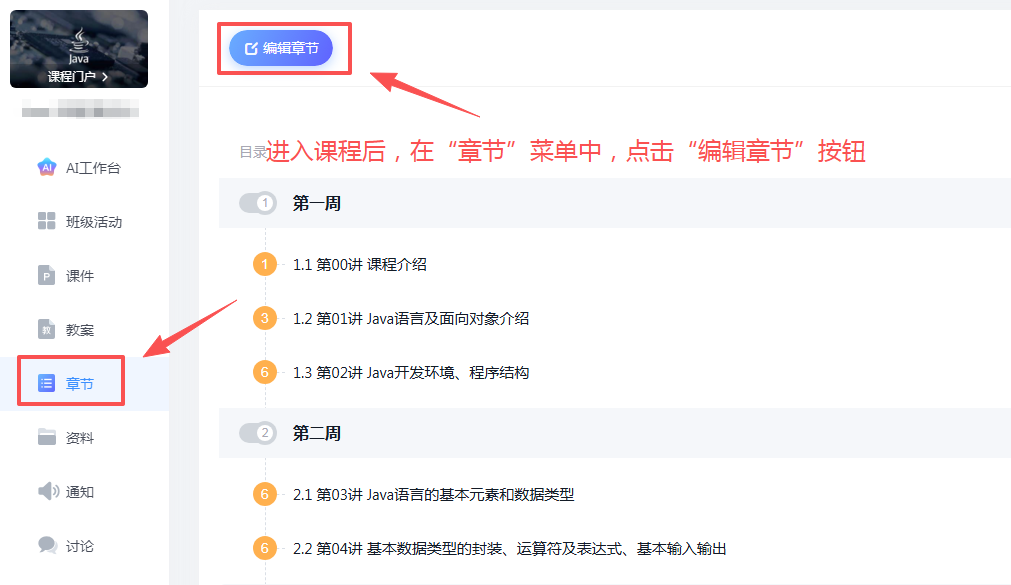Collapse the 第二周 chapter header
The image size is (1011, 585).
[x=316, y=433]
